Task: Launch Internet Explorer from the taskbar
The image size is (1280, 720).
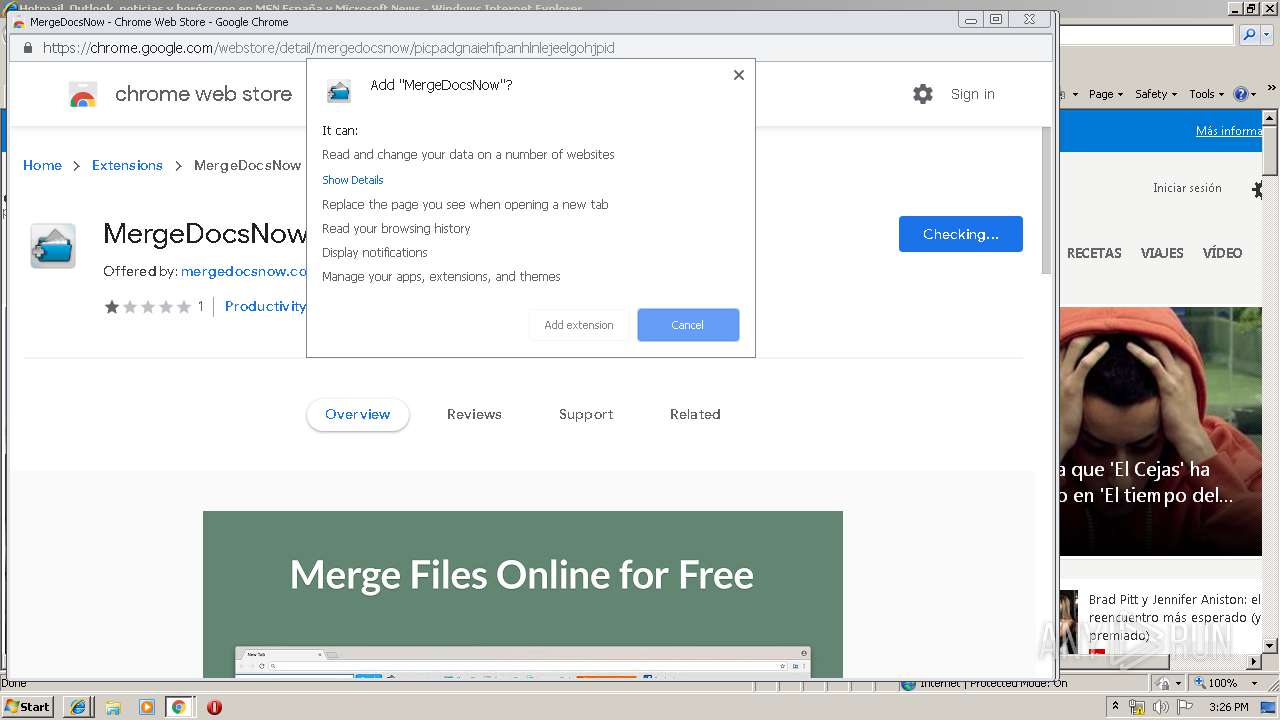Action: pyautogui.click(x=78, y=707)
